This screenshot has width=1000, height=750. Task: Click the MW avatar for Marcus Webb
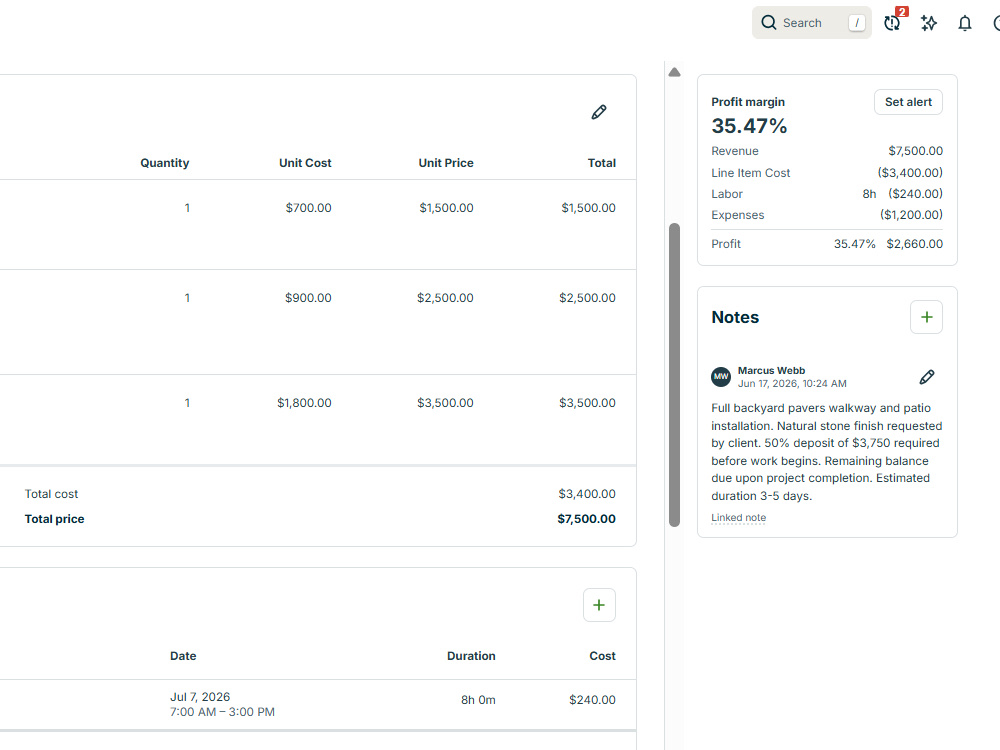(x=721, y=377)
